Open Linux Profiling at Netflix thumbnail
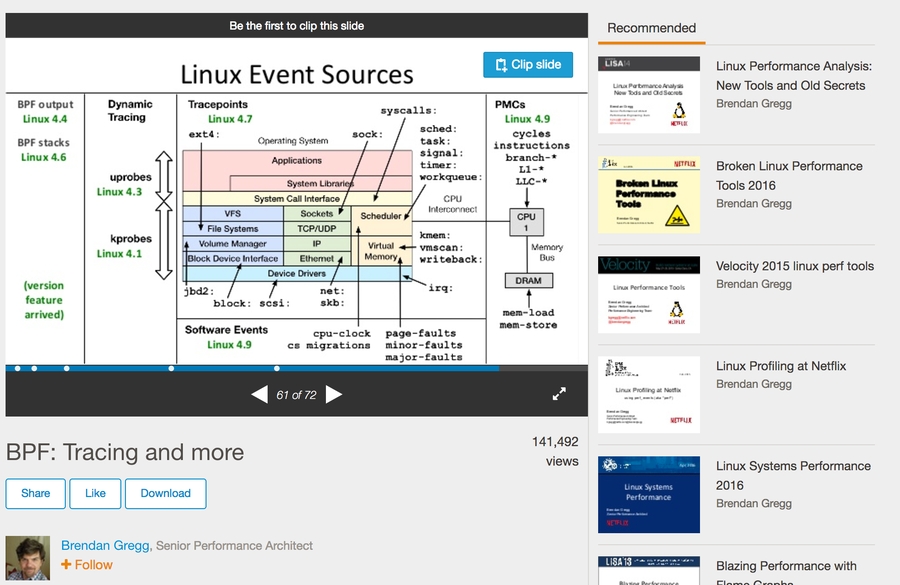 click(x=648, y=395)
